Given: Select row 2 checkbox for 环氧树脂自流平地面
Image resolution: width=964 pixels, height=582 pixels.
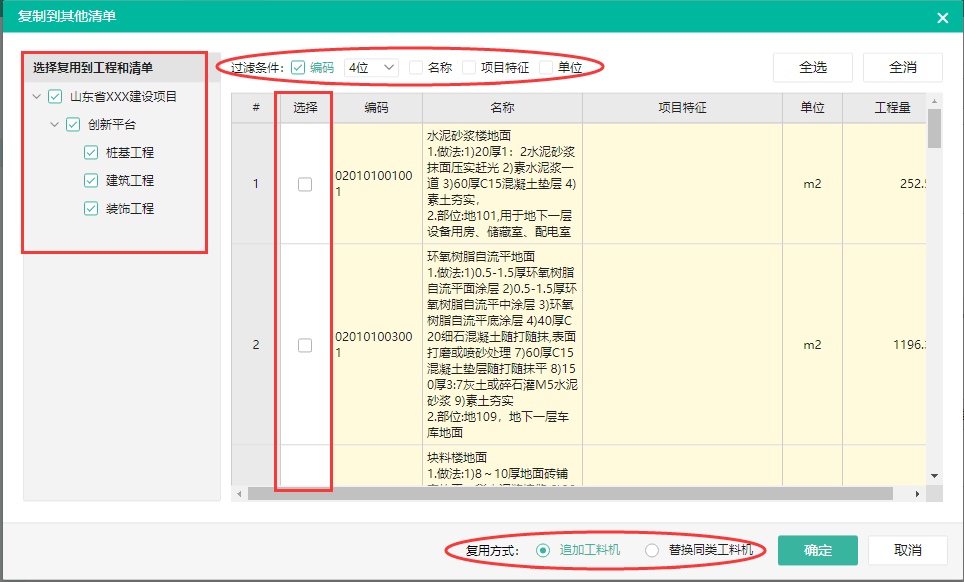Looking at the screenshot, I should coord(305,345).
